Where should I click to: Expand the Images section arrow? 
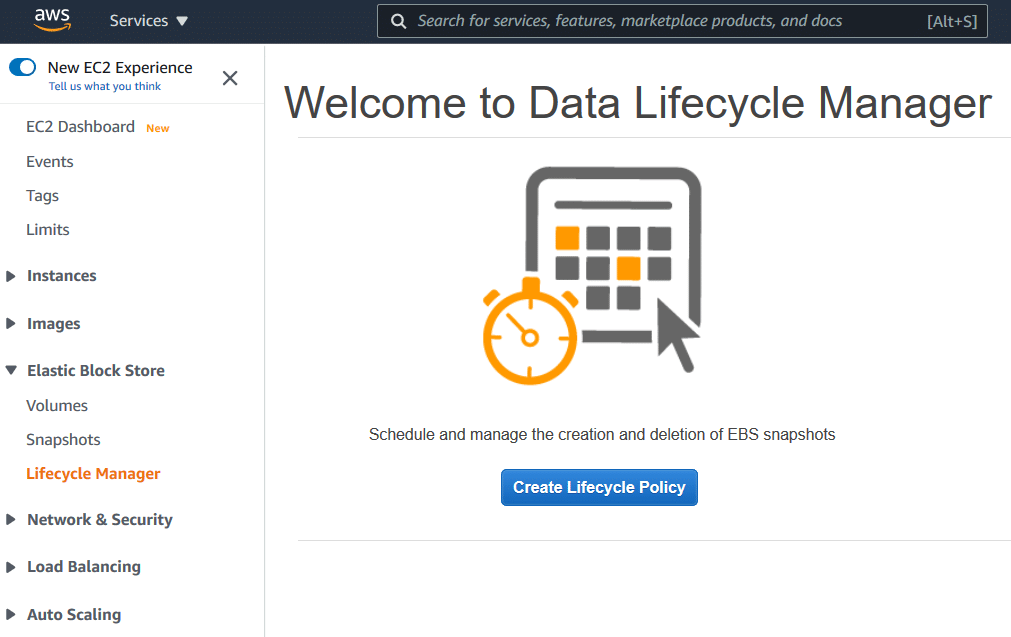pos(10,324)
